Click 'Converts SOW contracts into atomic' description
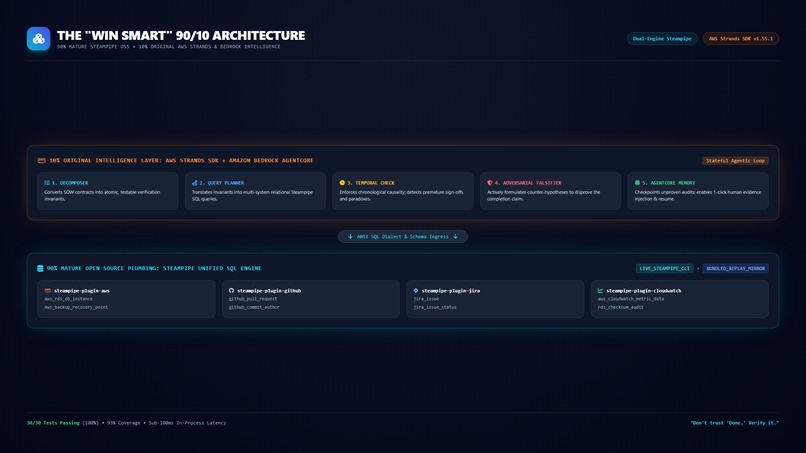 [102, 195]
